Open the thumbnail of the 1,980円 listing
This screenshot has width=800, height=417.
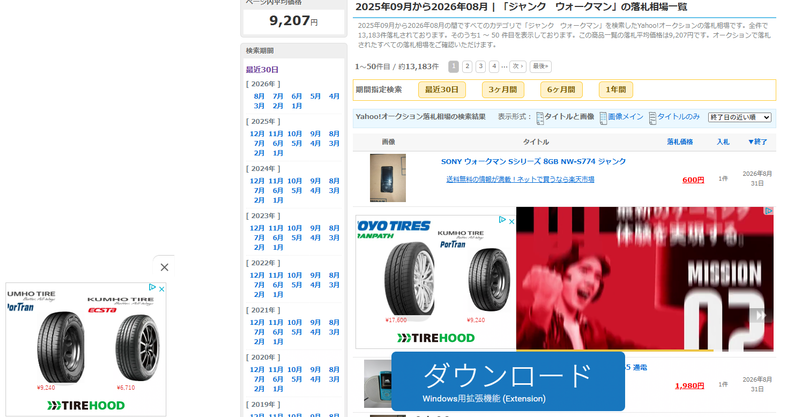pos(378,384)
